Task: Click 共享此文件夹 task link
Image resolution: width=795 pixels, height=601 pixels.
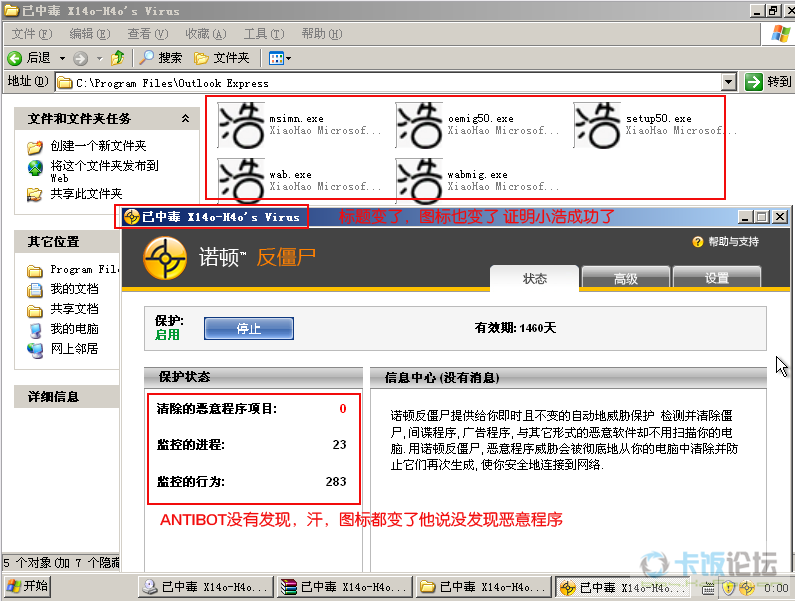Action: click(x=86, y=194)
